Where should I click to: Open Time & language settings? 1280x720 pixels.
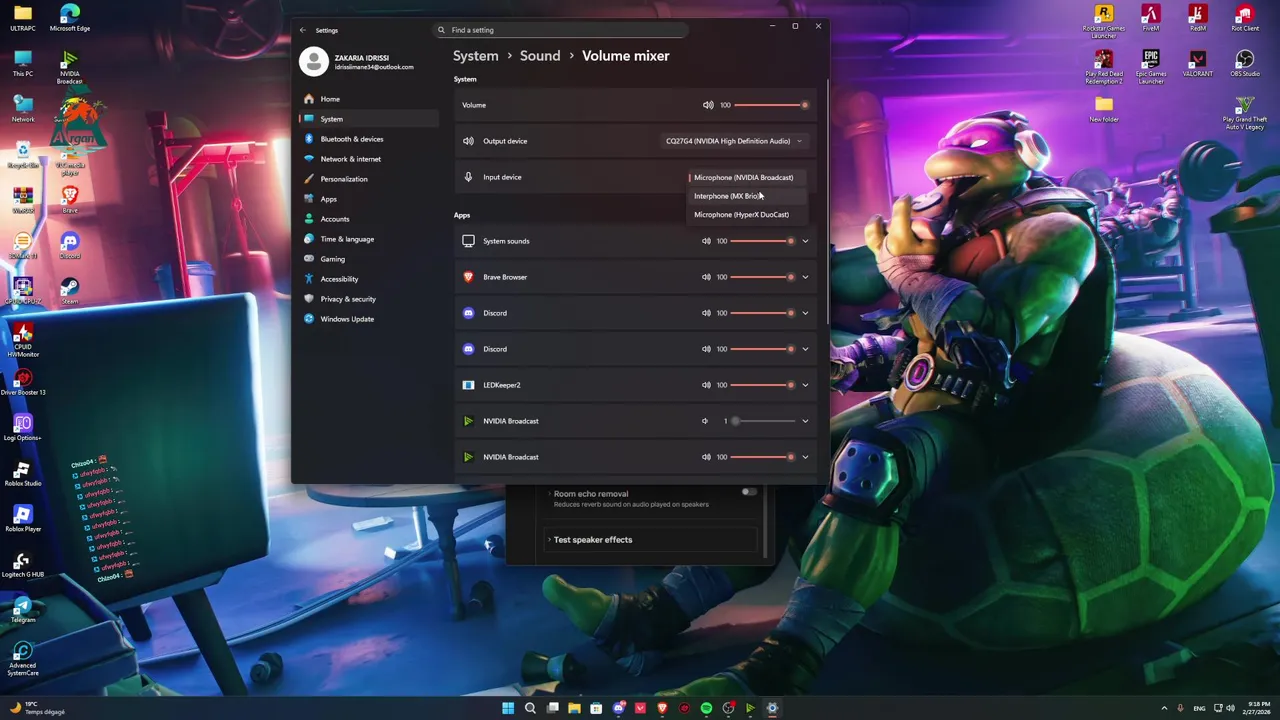[x=368, y=239]
